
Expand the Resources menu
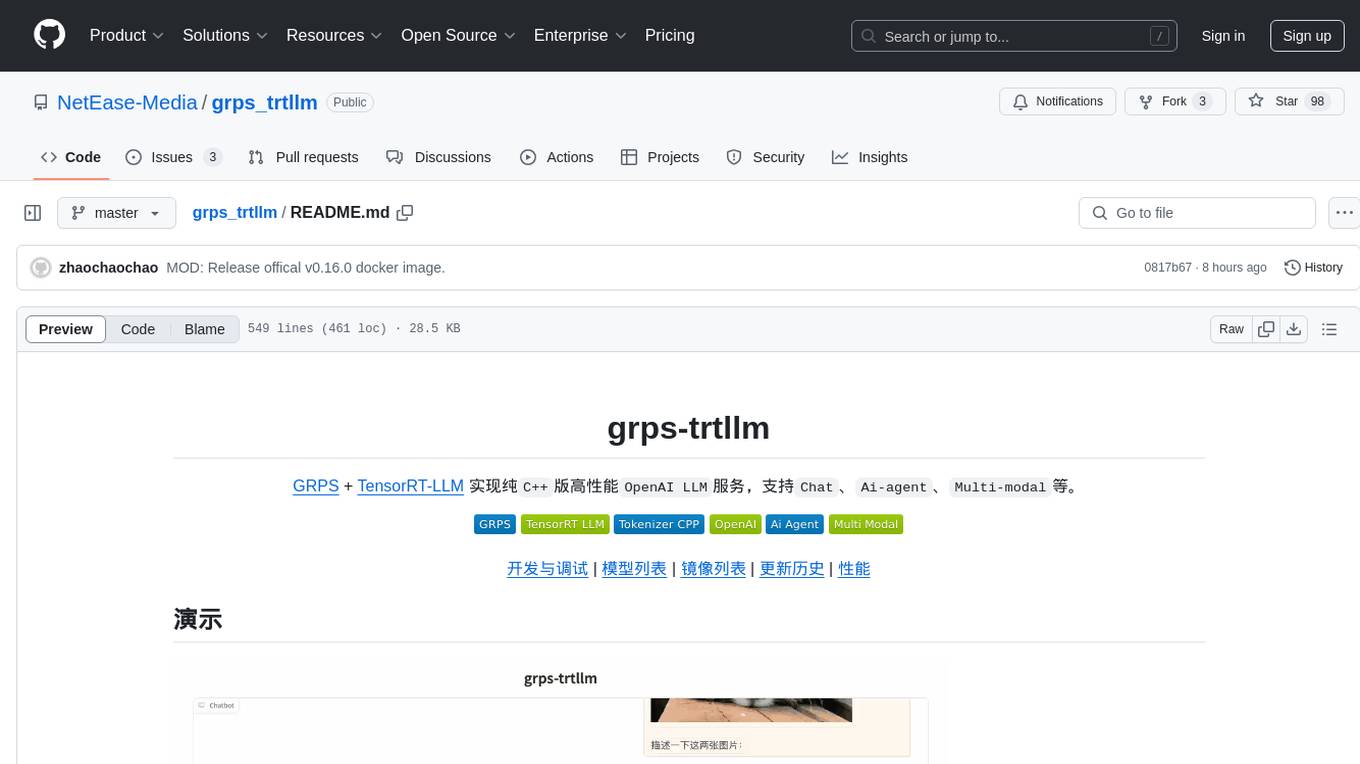335,35
